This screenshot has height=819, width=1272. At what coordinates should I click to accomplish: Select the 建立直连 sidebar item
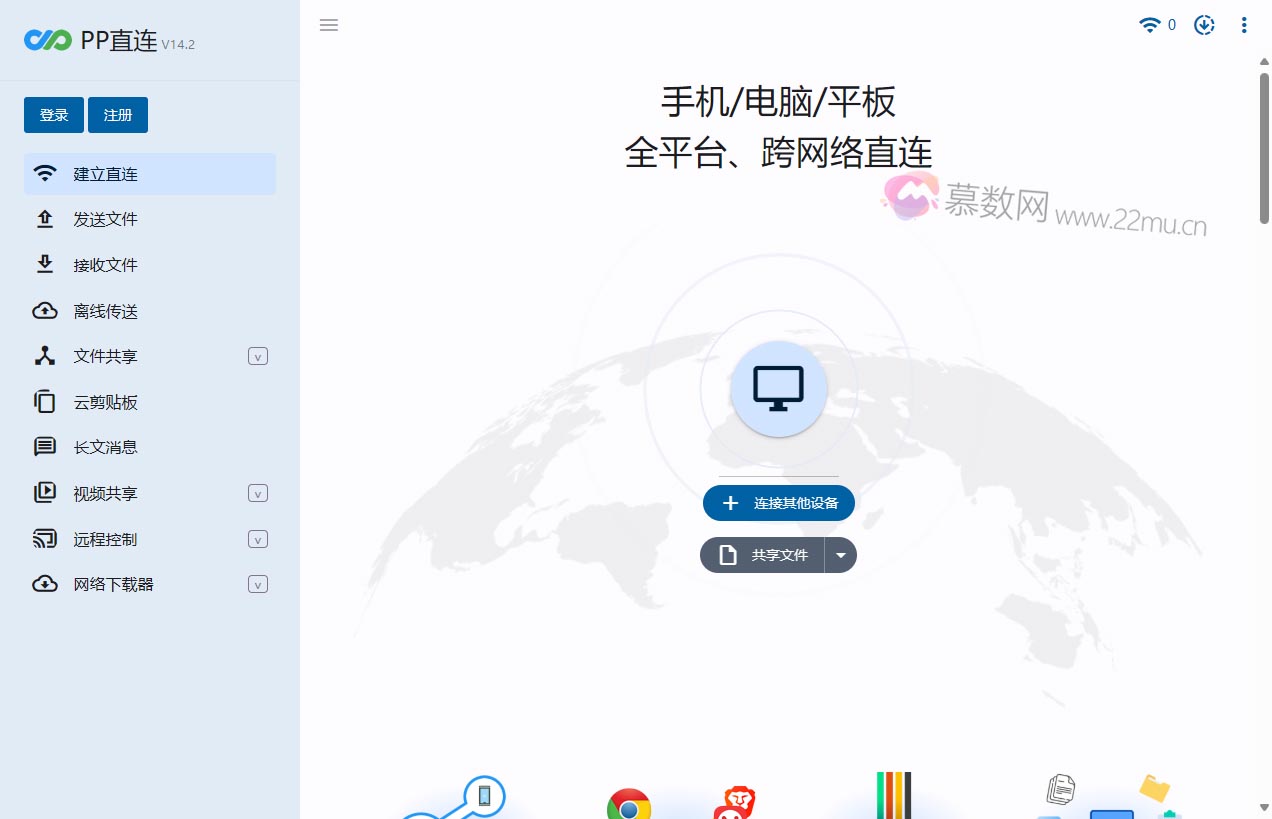pyautogui.click(x=105, y=173)
